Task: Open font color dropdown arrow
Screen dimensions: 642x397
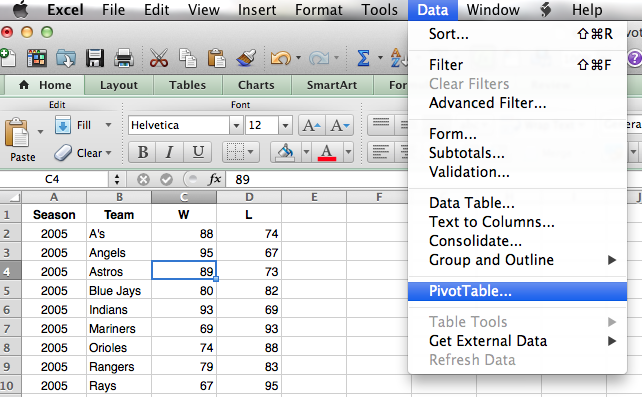Action: (348, 152)
